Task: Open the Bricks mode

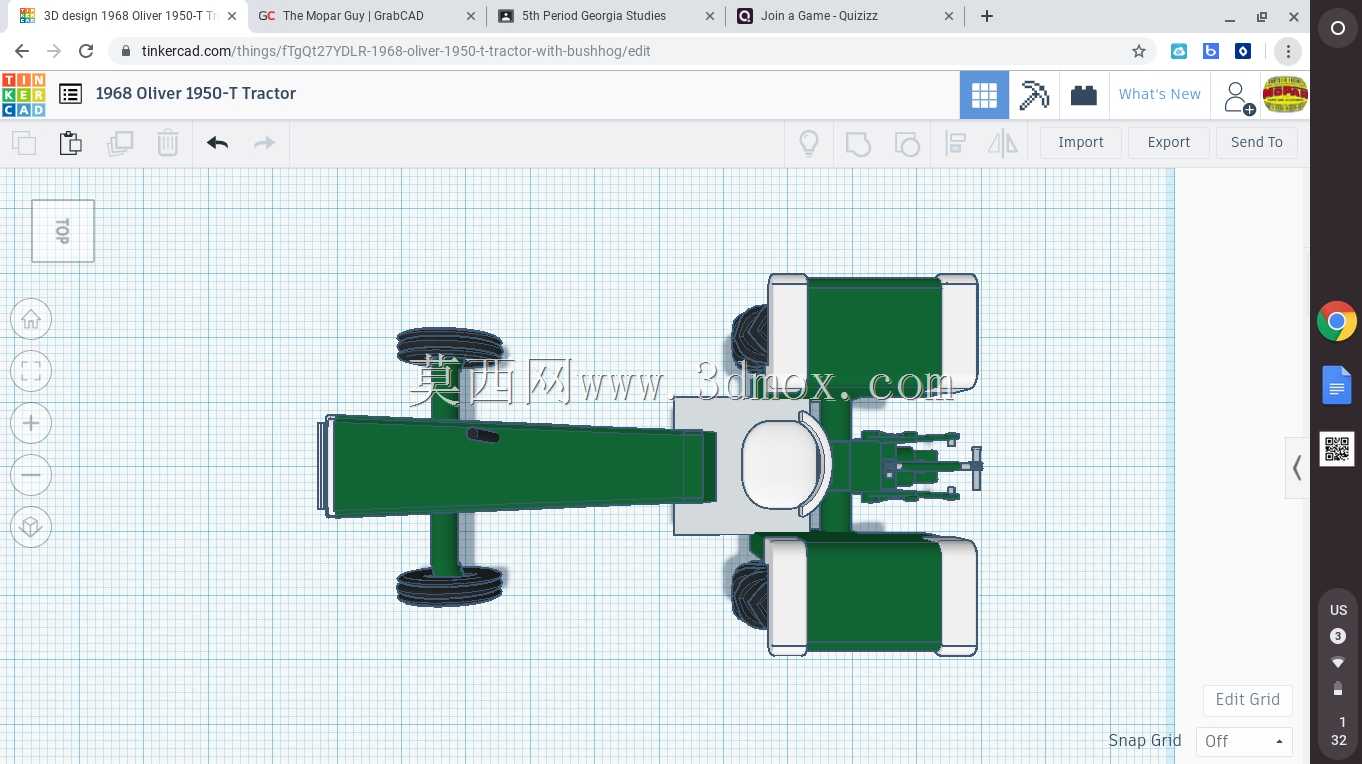Action: (x=1083, y=95)
